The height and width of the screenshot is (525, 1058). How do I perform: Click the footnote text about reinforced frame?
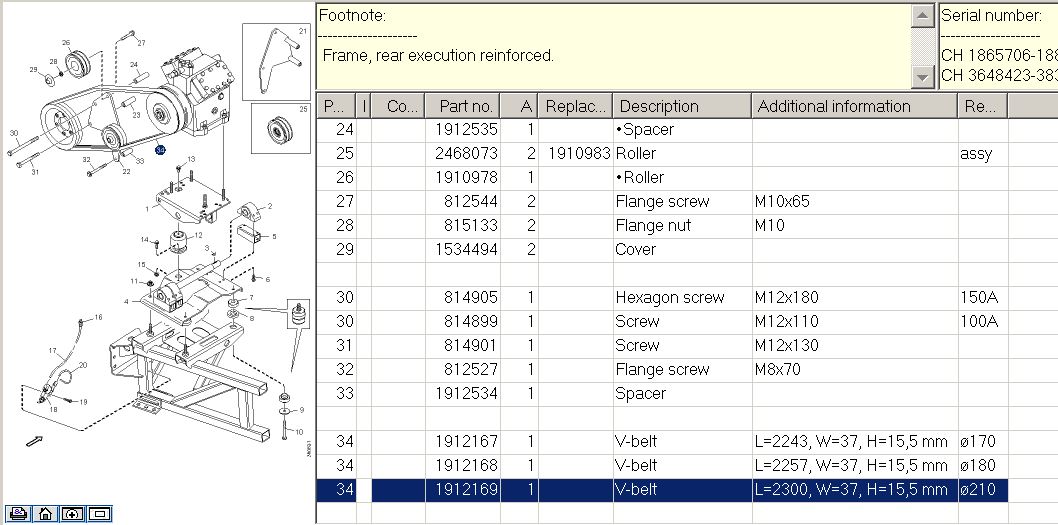(438, 55)
